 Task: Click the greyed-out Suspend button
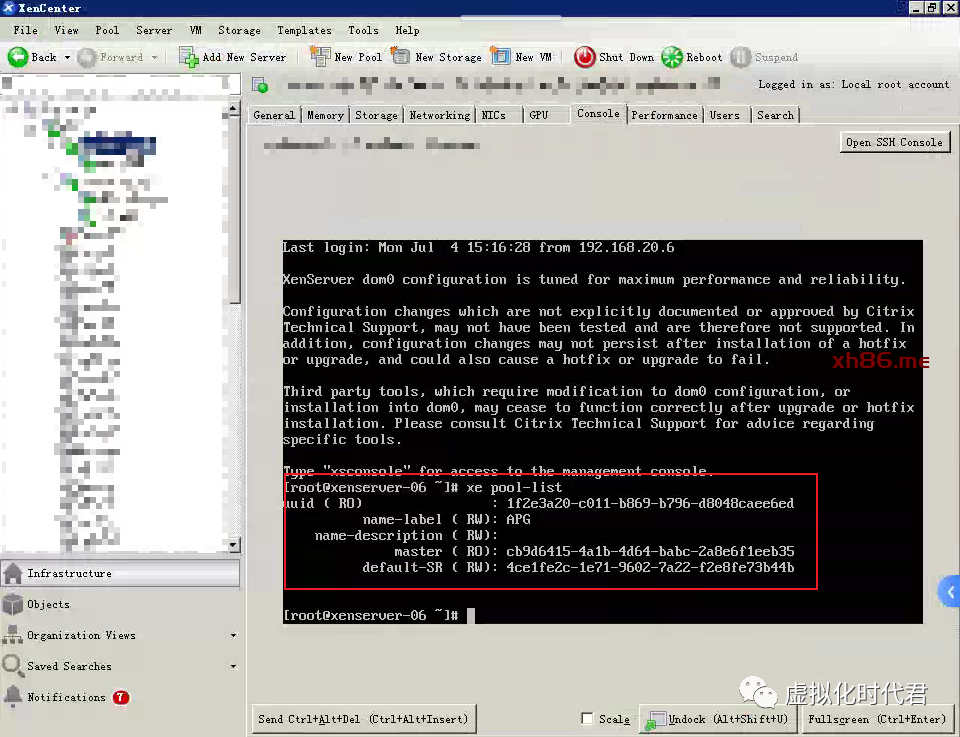(764, 58)
